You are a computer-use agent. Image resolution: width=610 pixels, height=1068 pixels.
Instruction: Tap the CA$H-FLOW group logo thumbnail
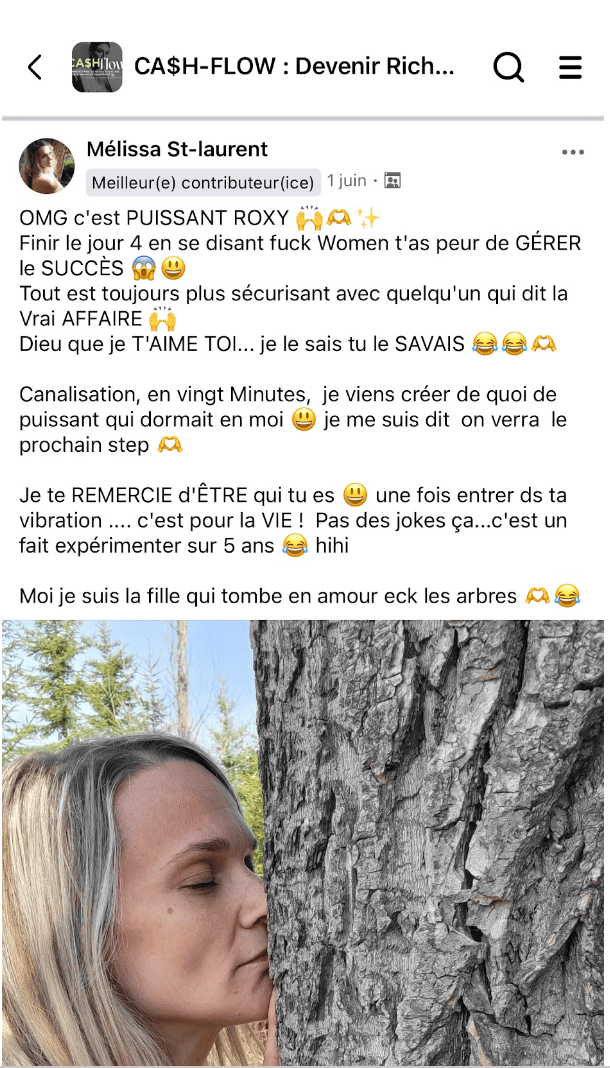point(97,67)
